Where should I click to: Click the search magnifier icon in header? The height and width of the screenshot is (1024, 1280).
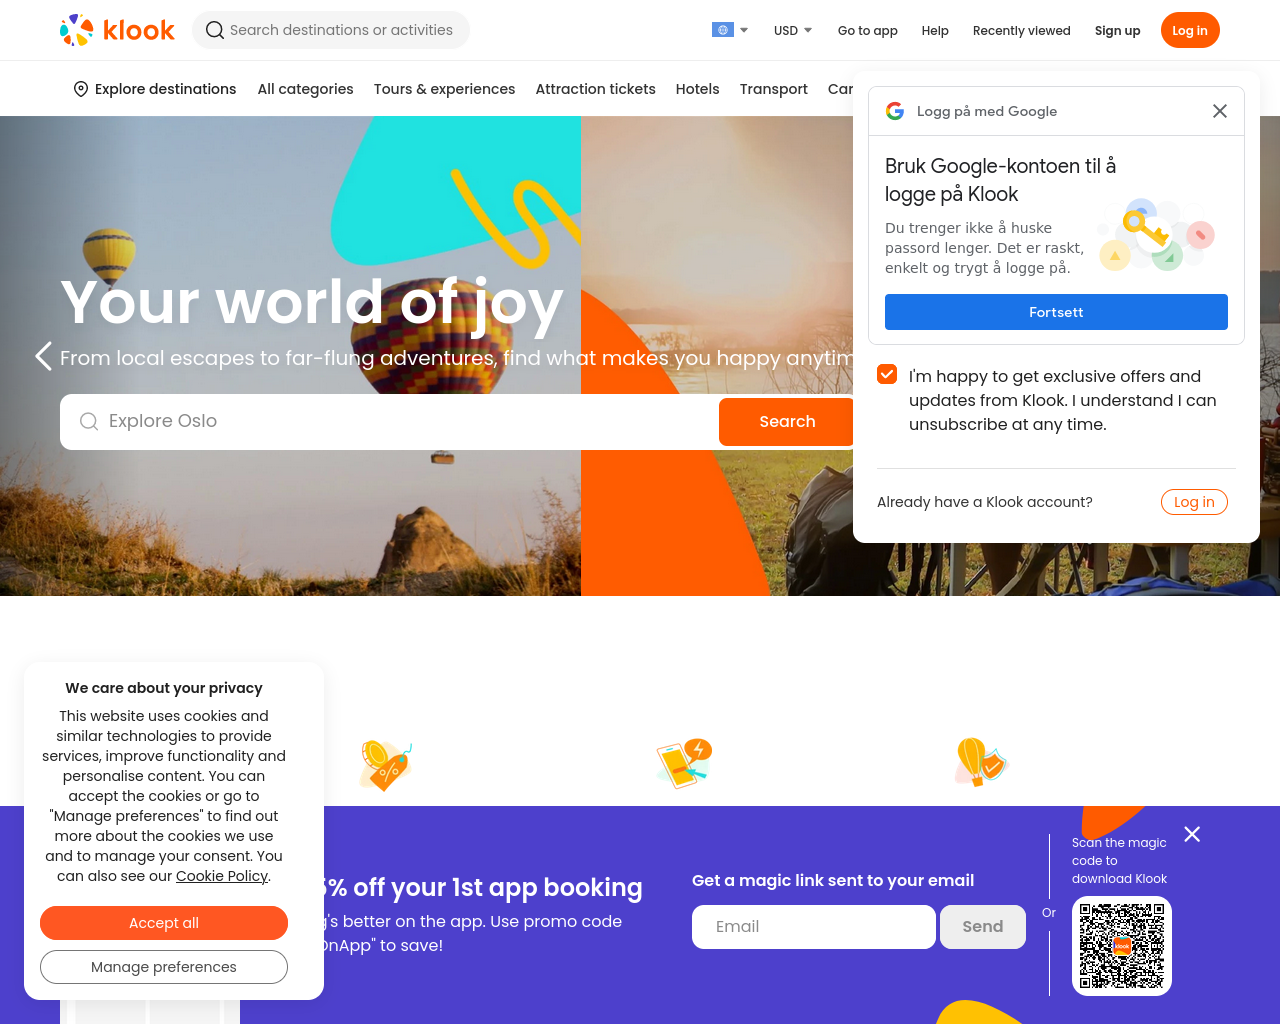(x=214, y=30)
